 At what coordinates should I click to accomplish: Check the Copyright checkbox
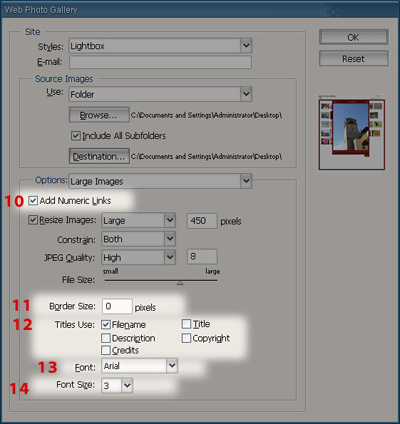186,338
